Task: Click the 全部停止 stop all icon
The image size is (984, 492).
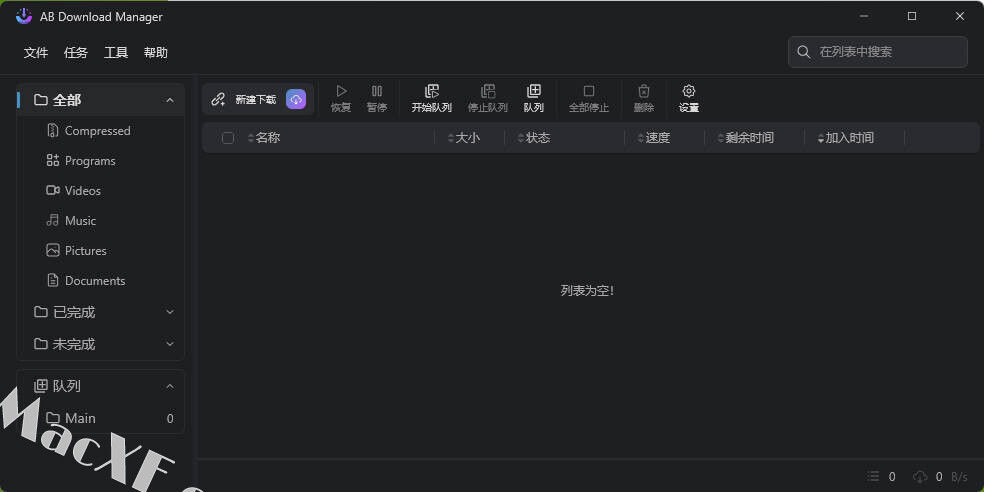Action: (589, 92)
